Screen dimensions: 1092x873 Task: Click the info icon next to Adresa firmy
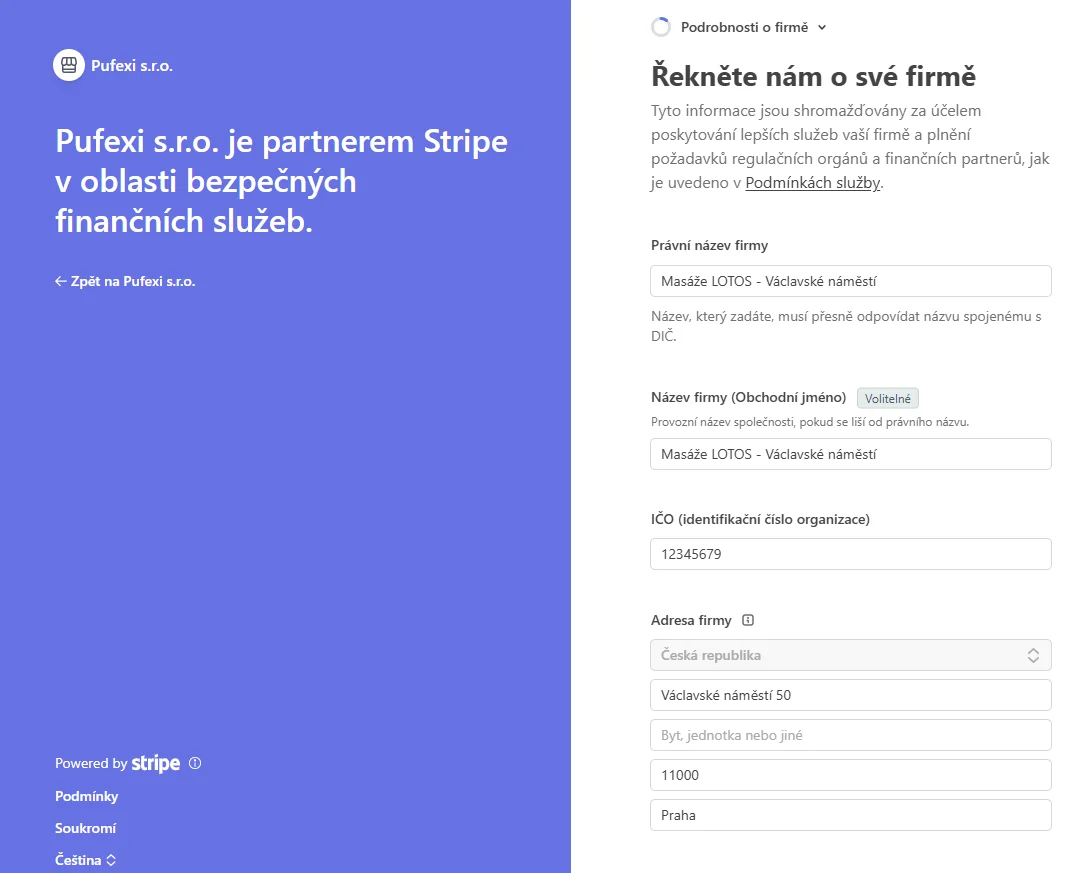pos(748,620)
